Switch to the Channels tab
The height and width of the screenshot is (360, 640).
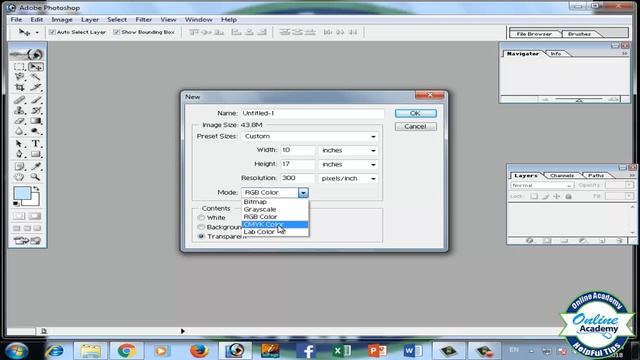click(x=562, y=176)
